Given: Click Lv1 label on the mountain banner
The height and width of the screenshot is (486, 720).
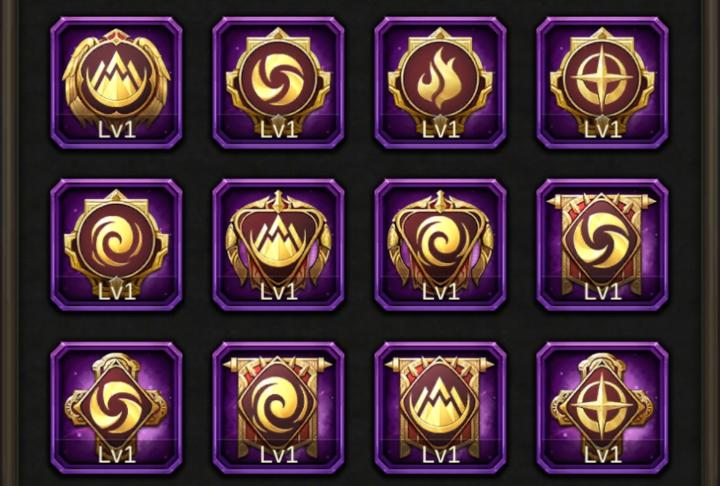Looking at the screenshot, I should coord(440,454).
